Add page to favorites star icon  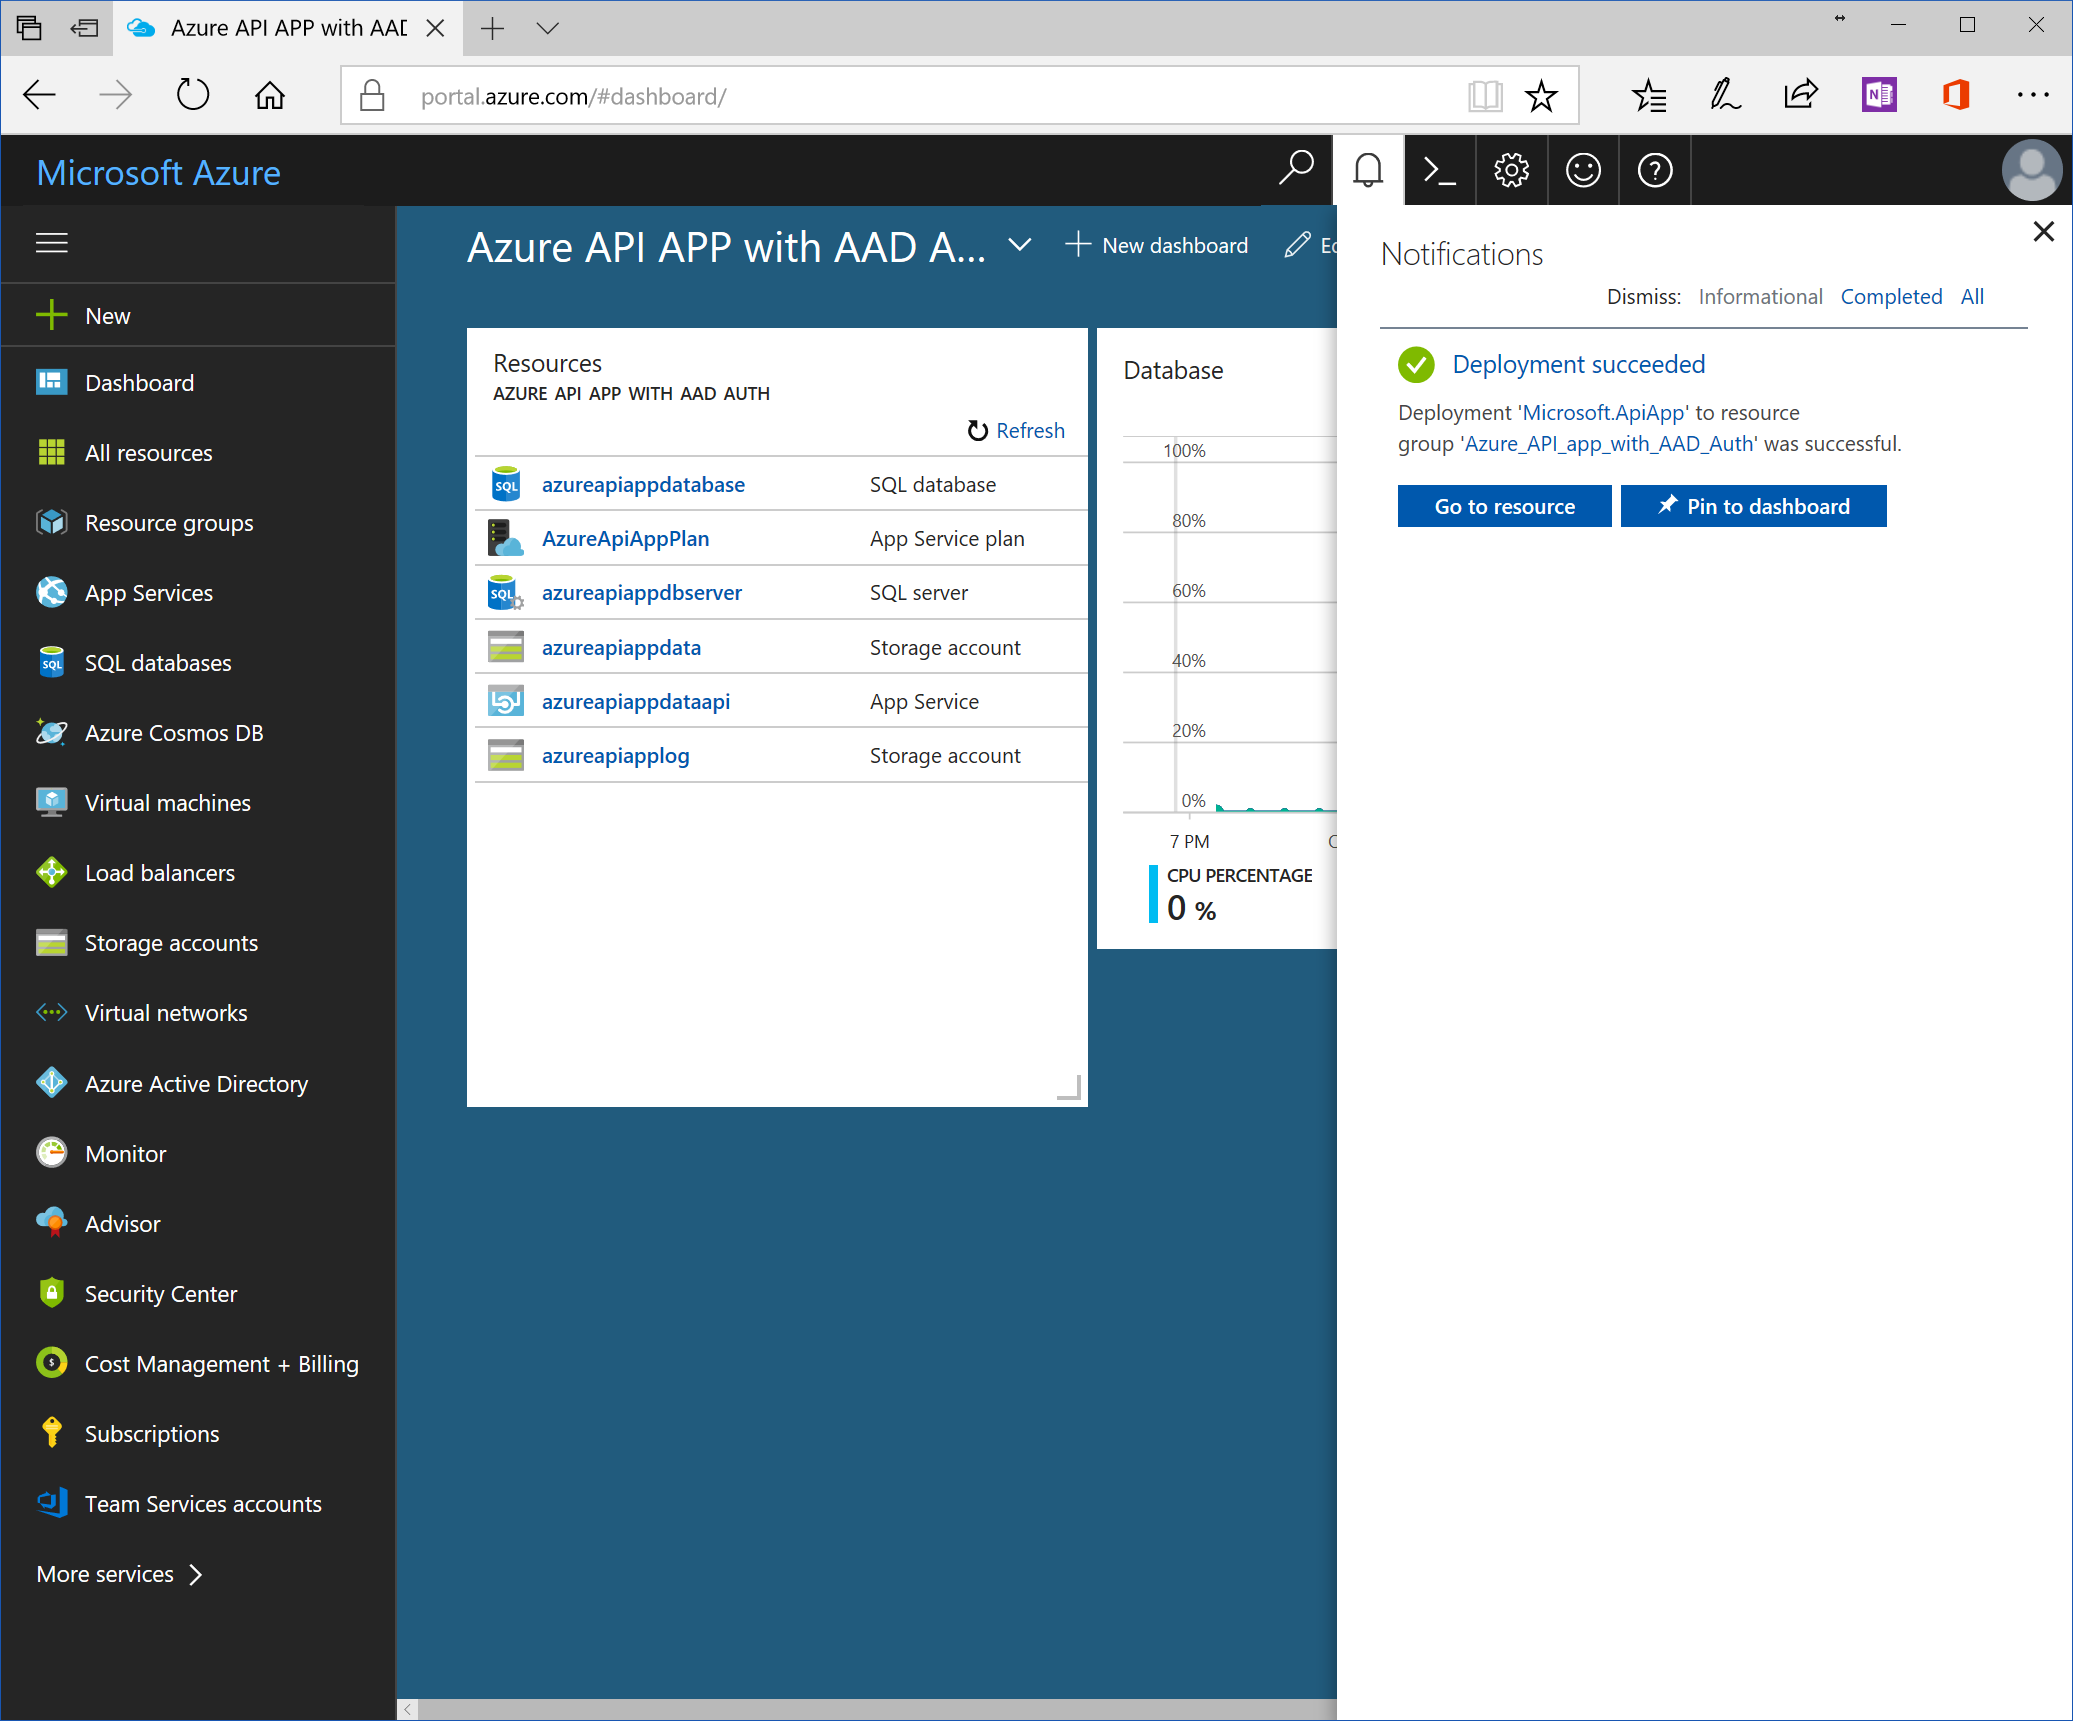(1541, 97)
